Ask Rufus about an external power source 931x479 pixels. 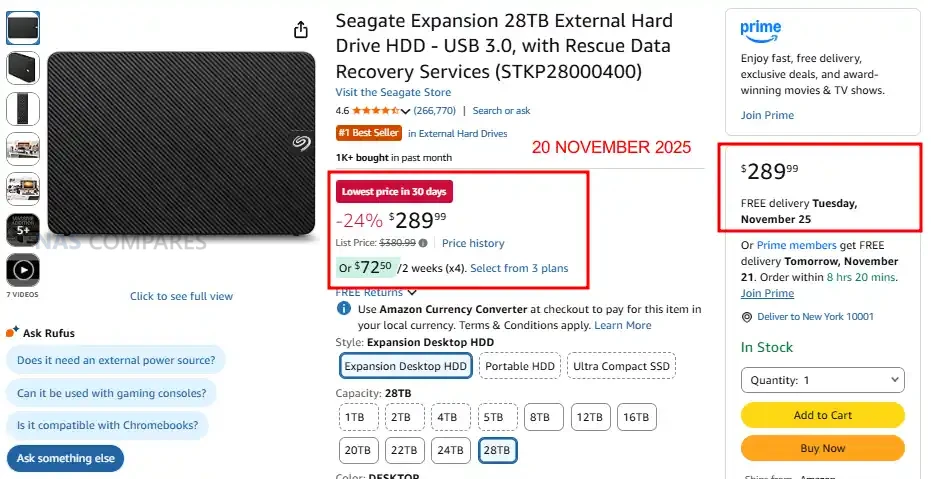coord(116,360)
